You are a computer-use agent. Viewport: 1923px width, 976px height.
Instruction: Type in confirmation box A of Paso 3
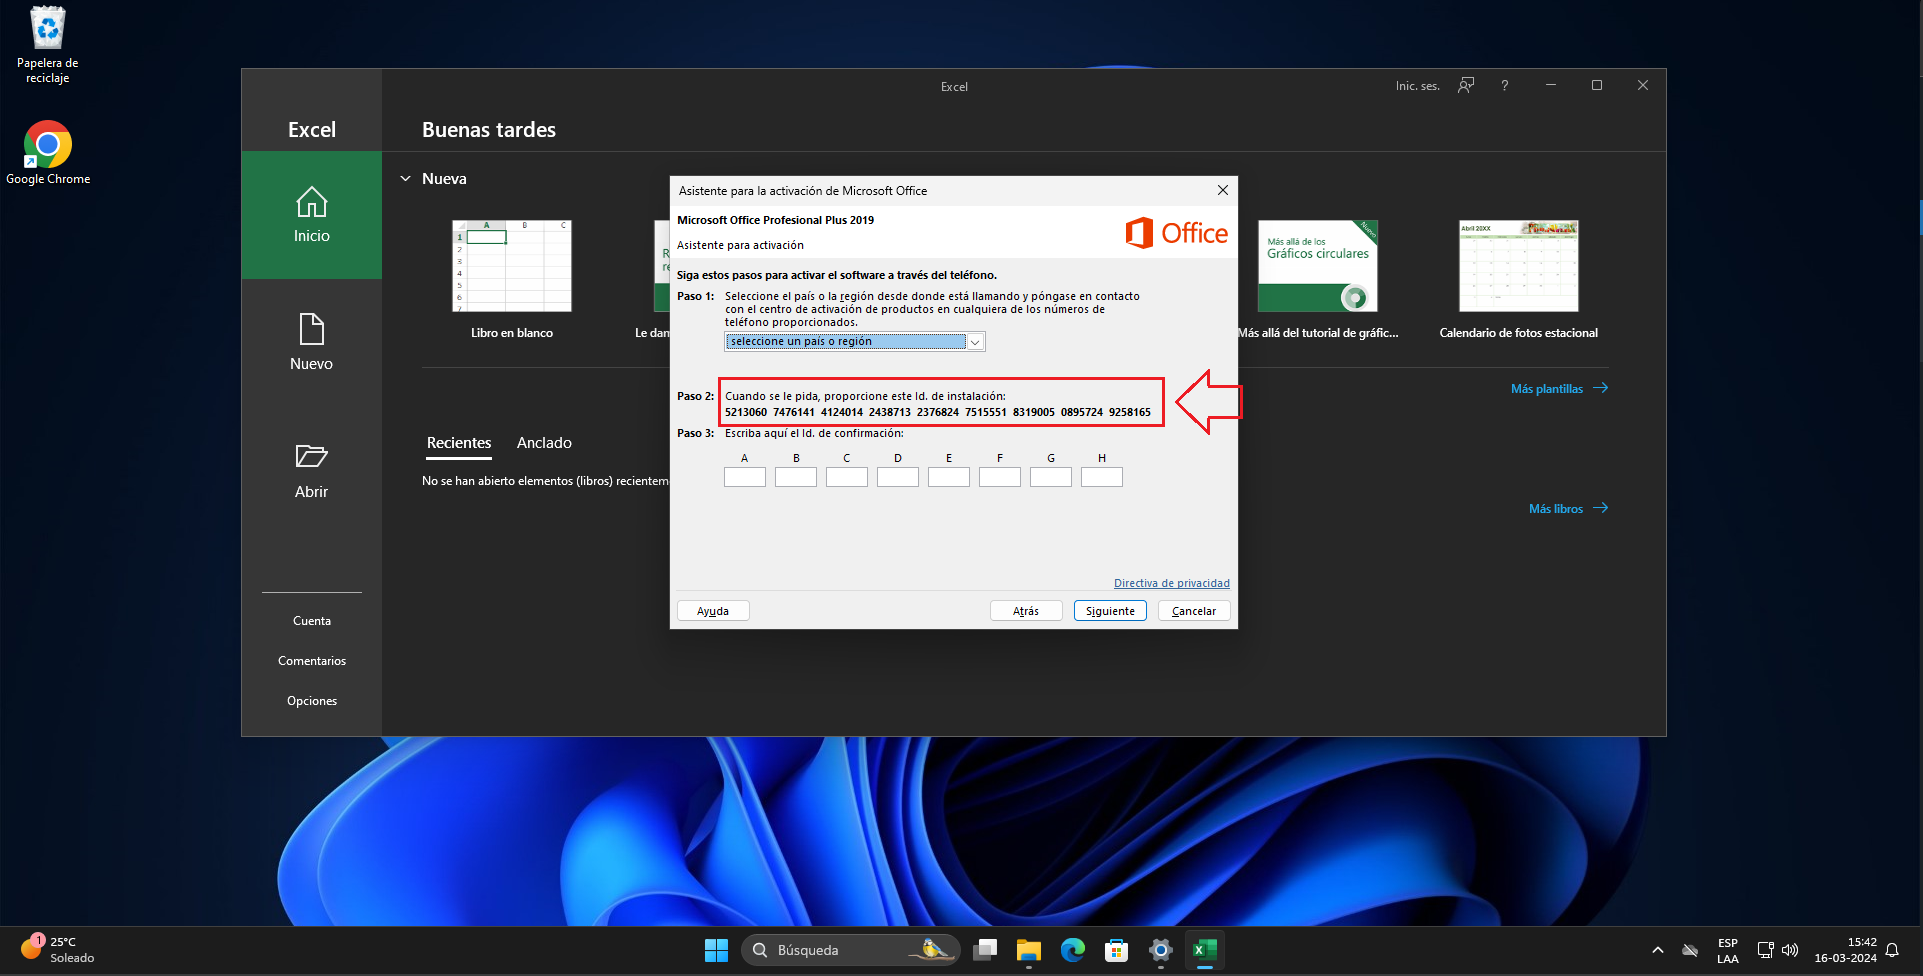point(744,477)
